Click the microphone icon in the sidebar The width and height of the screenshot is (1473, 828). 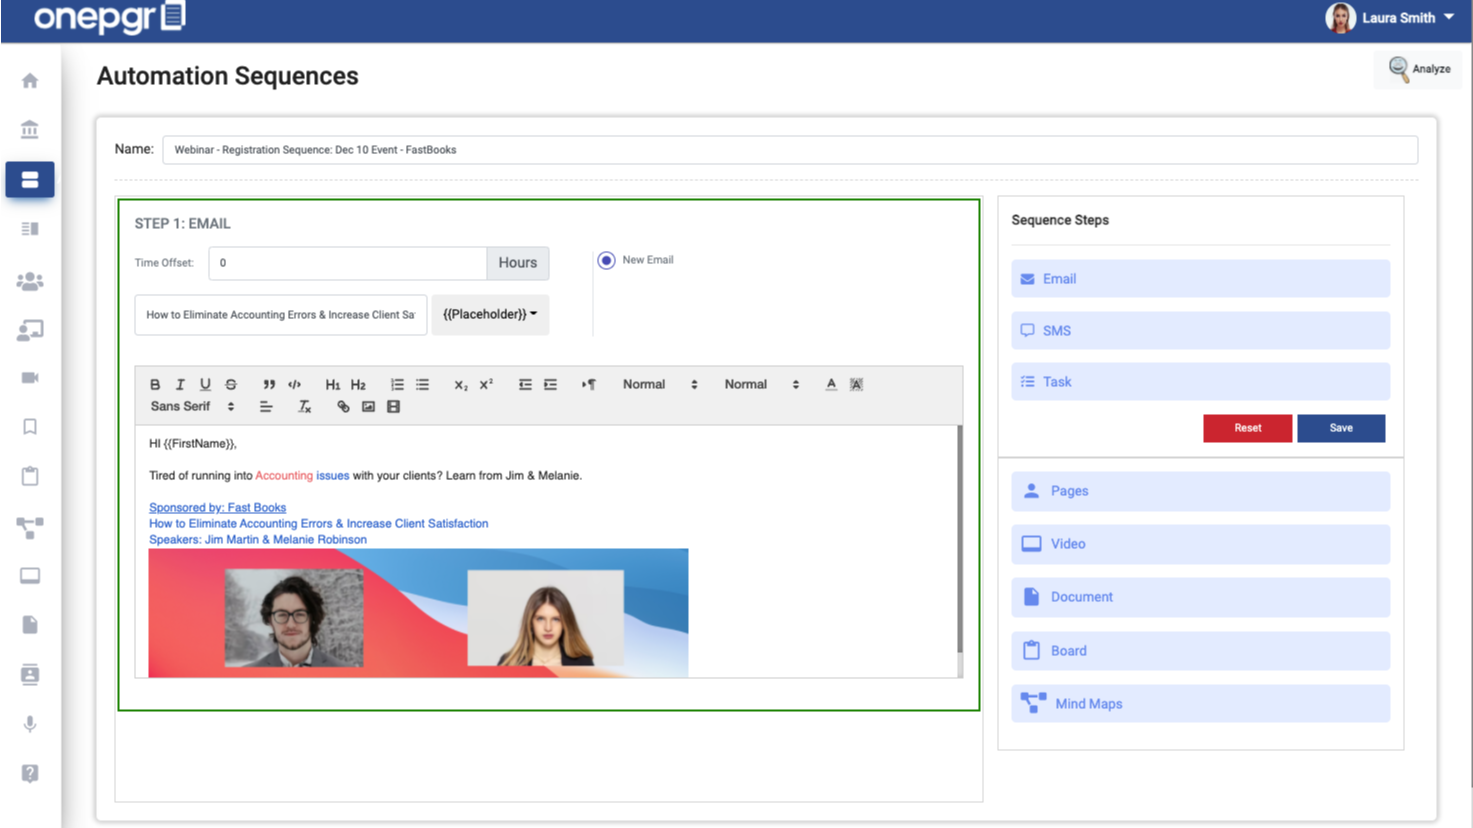point(30,723)
